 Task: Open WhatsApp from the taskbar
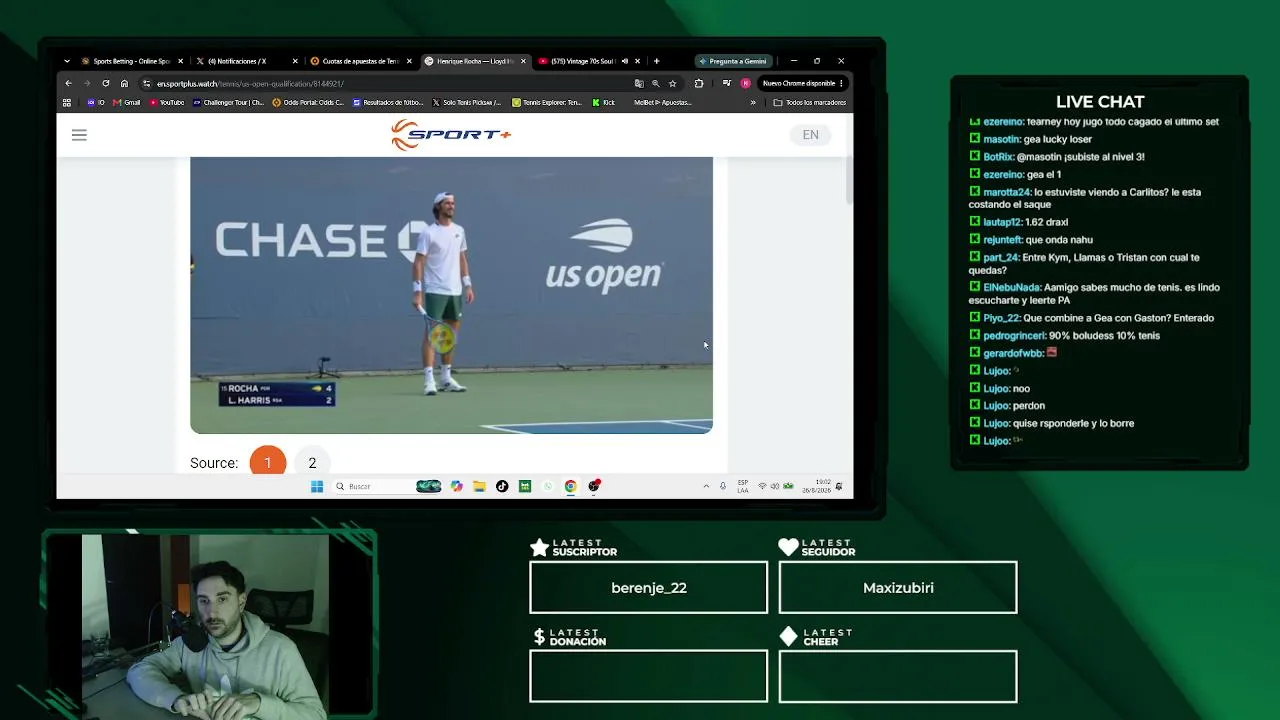[547, 486]
